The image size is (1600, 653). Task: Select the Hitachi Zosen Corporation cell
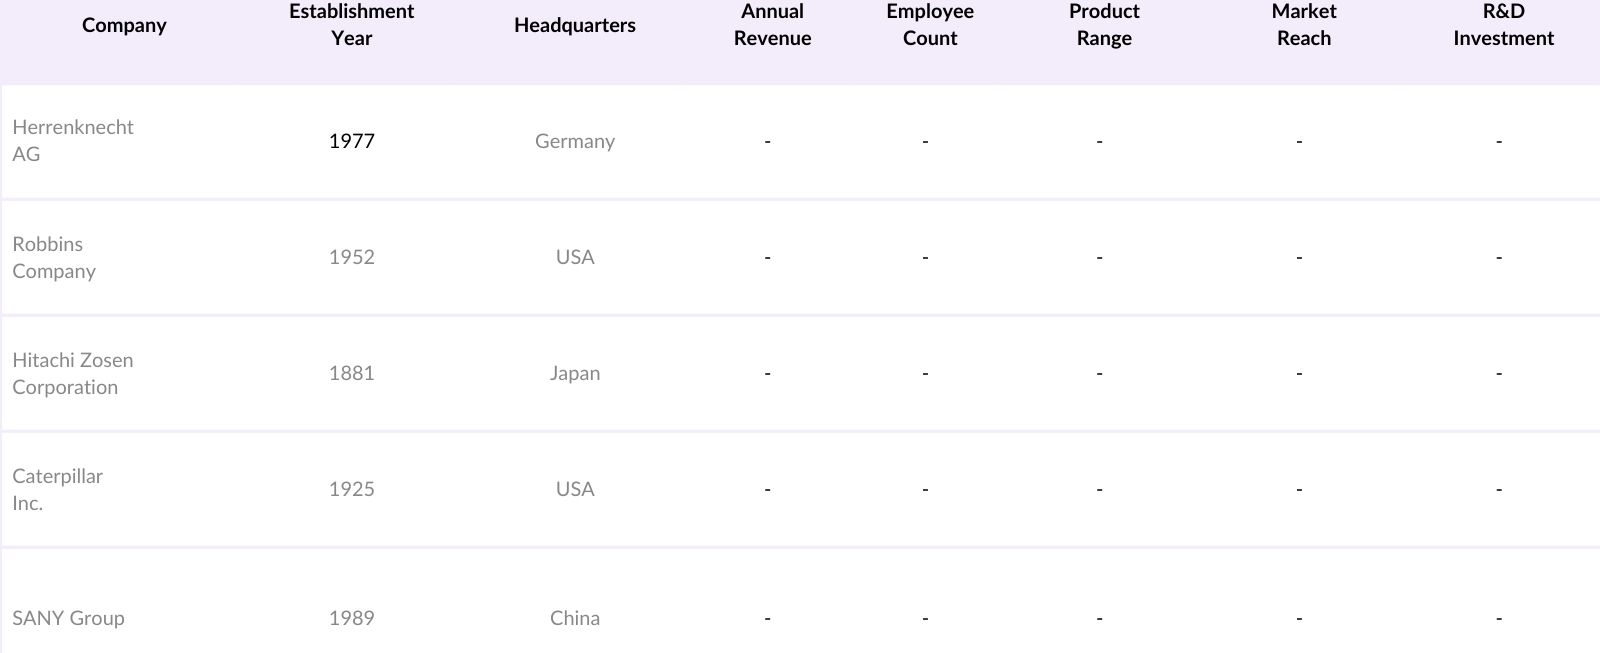73,373
